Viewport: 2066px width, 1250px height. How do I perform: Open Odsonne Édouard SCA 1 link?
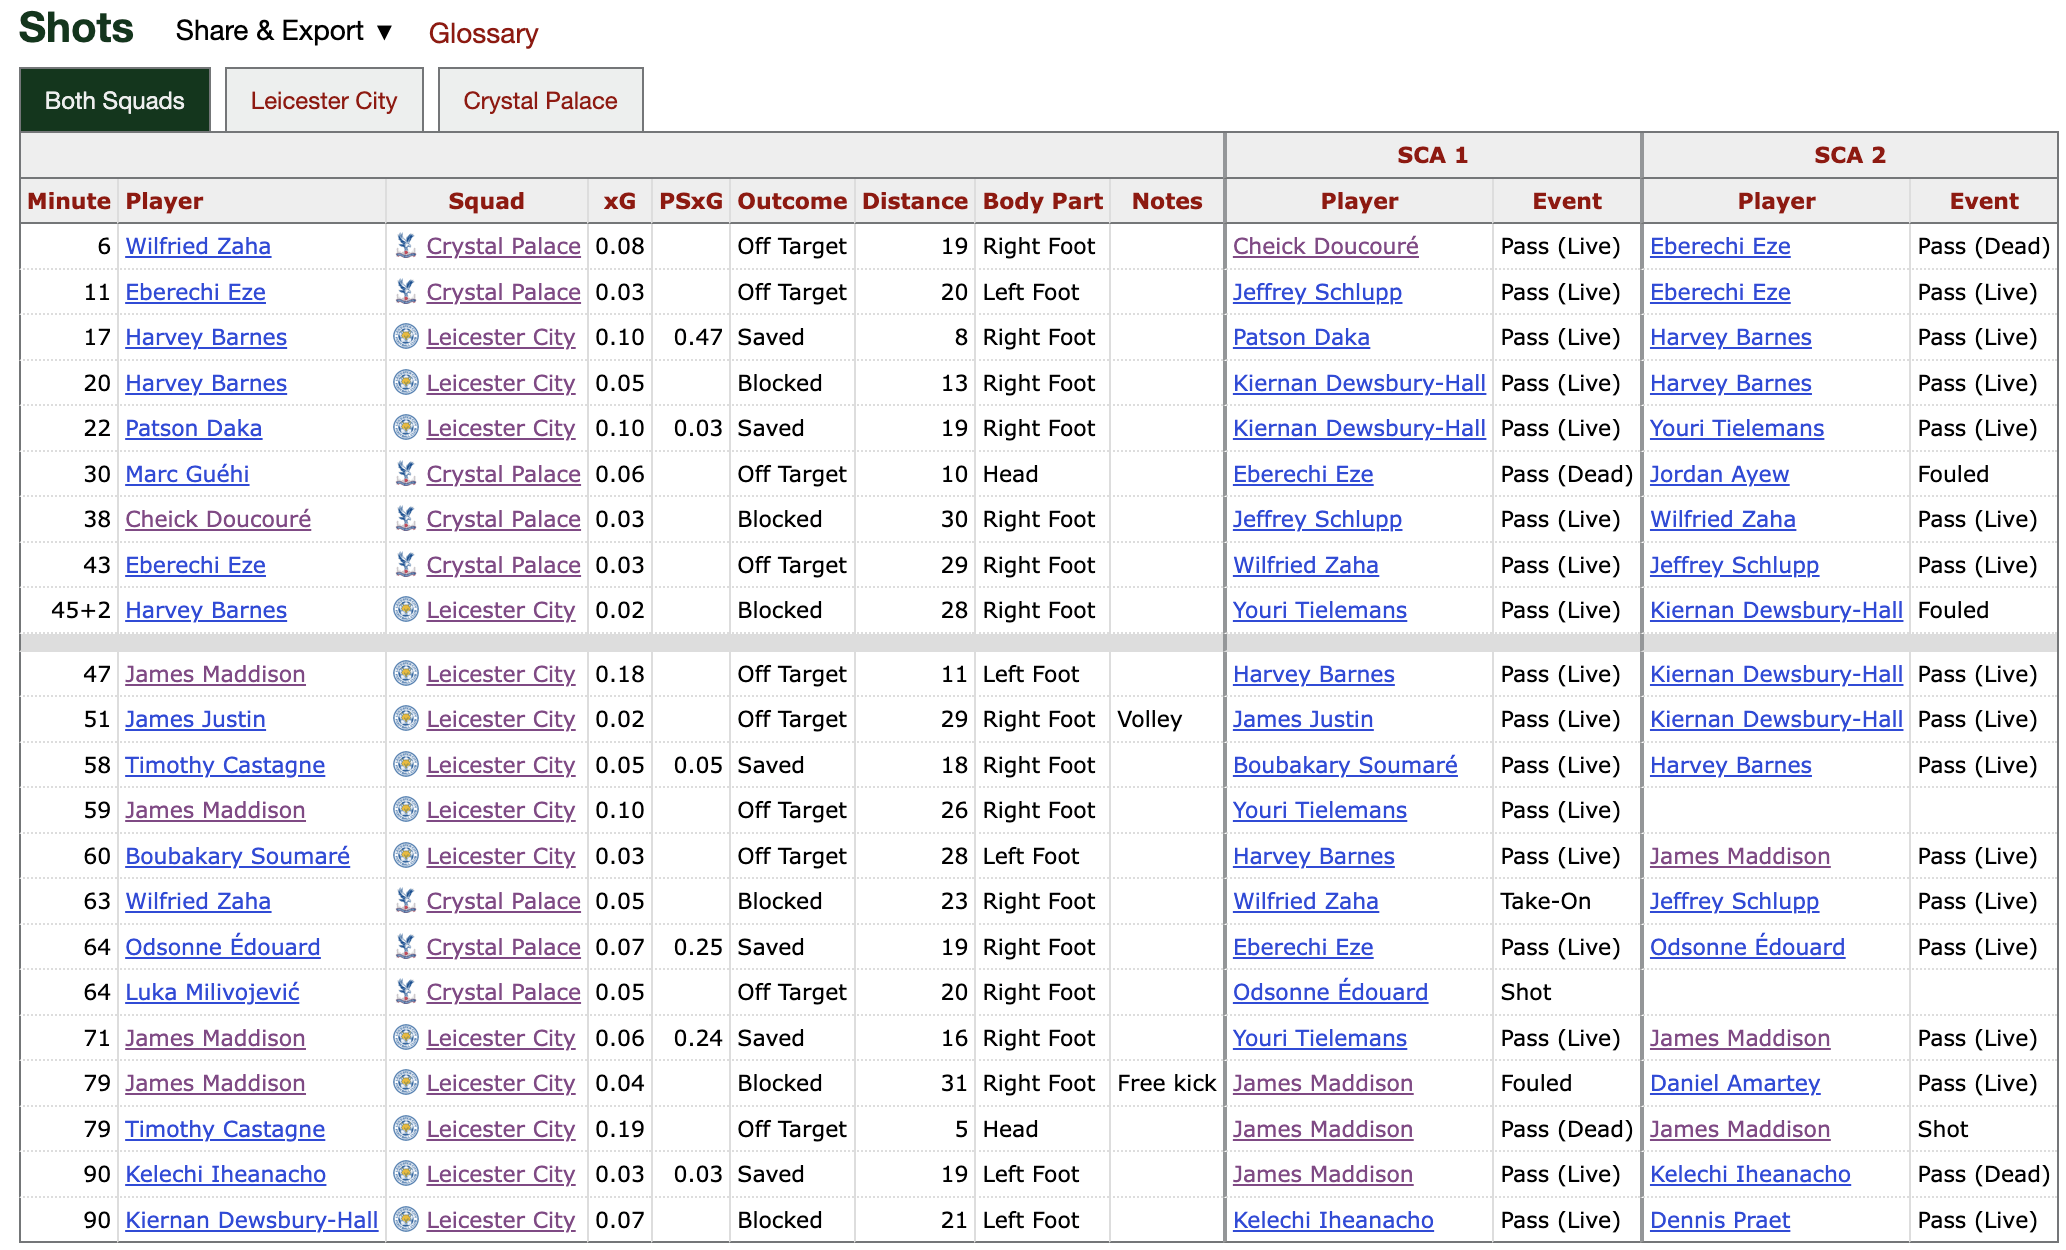[1330, 992]
